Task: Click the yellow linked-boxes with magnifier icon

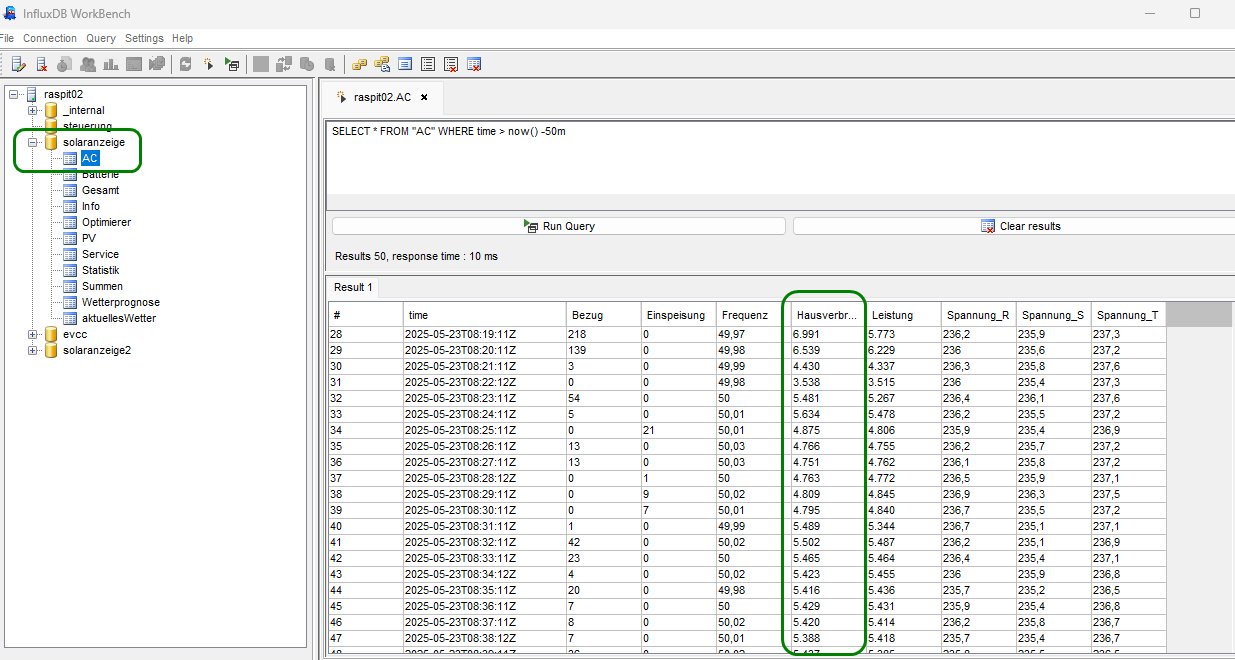Action: [382, 64]
